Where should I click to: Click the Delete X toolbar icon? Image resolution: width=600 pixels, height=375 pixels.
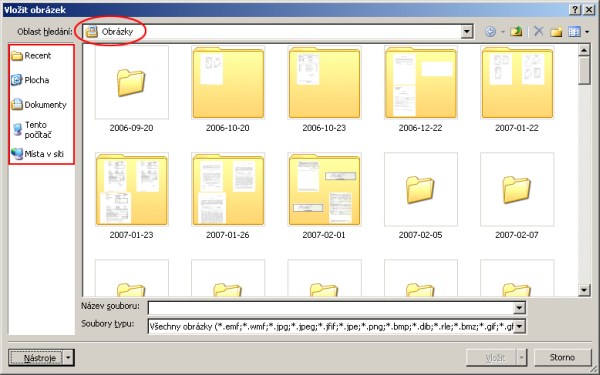[x=539, y=31]
